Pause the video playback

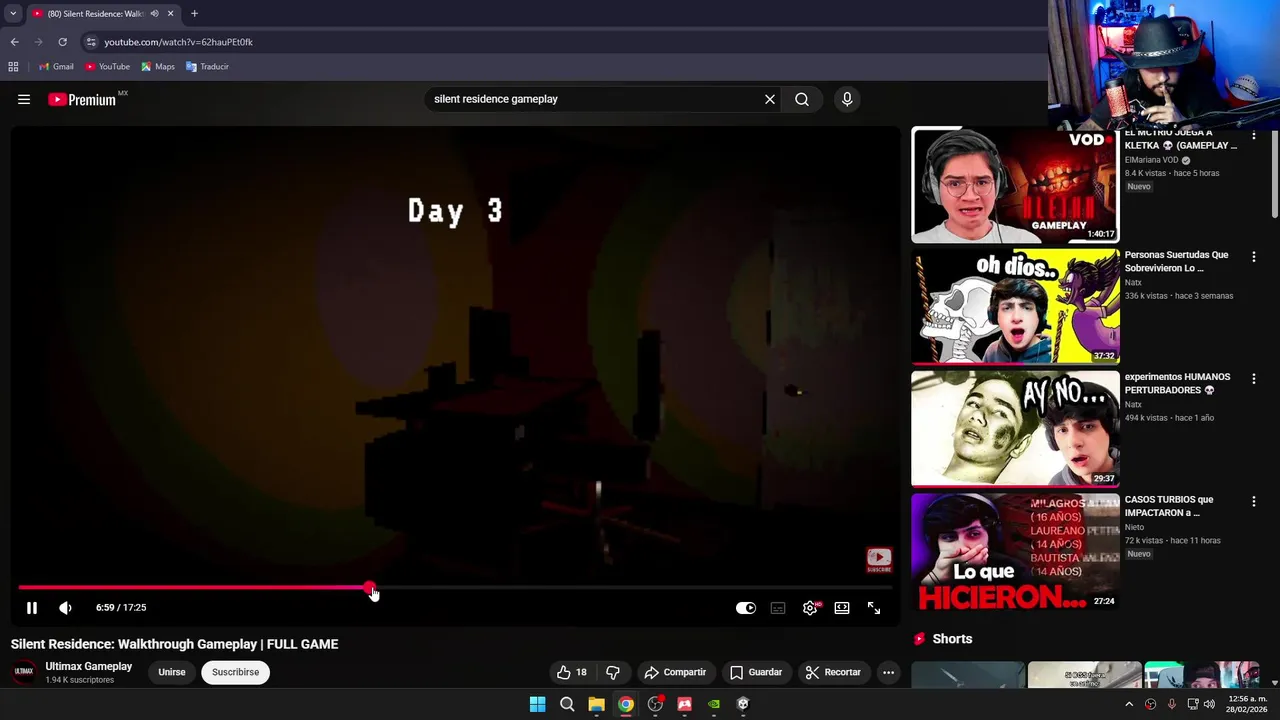(x=32, y=608)
